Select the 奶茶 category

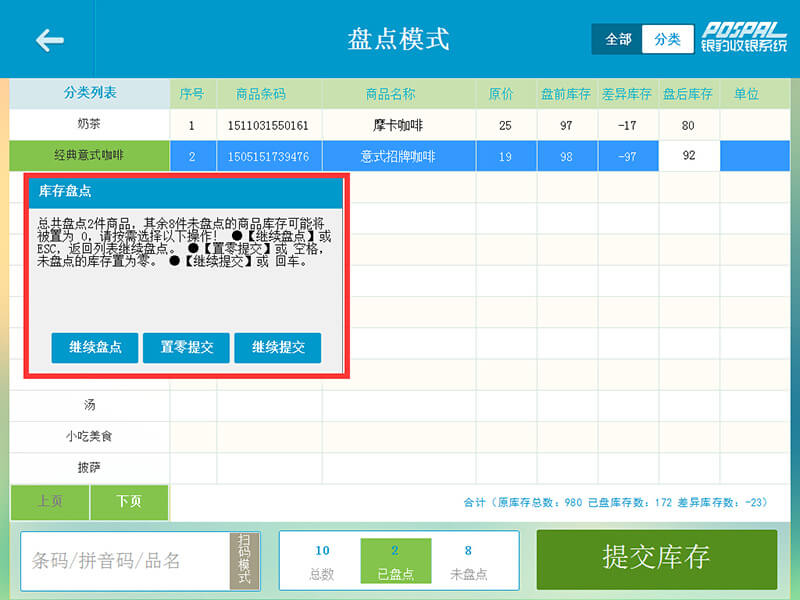(90, 125)
